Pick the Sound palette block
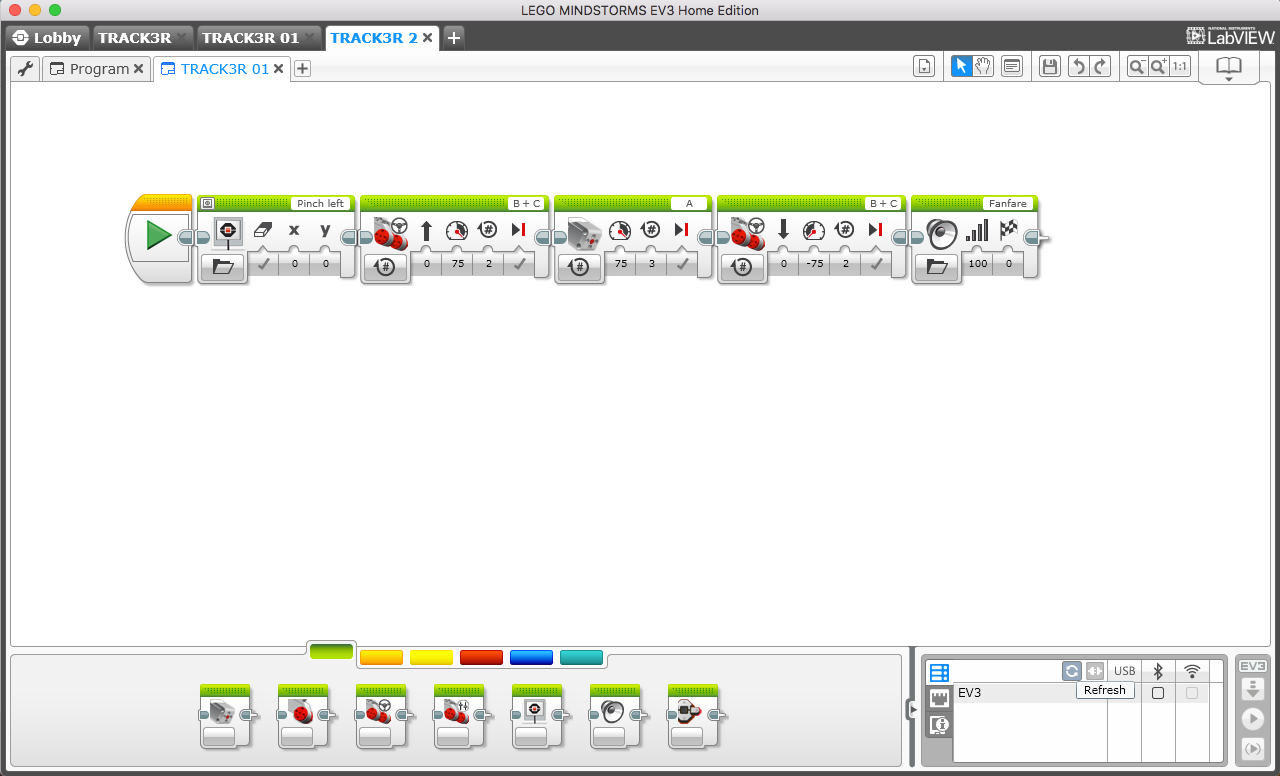The image size is (1280, 776). click(615, 716)
